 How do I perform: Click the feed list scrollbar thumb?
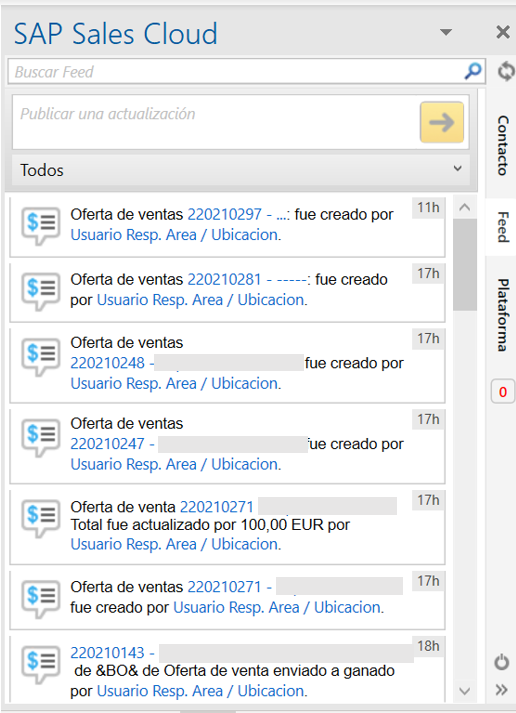465,265
